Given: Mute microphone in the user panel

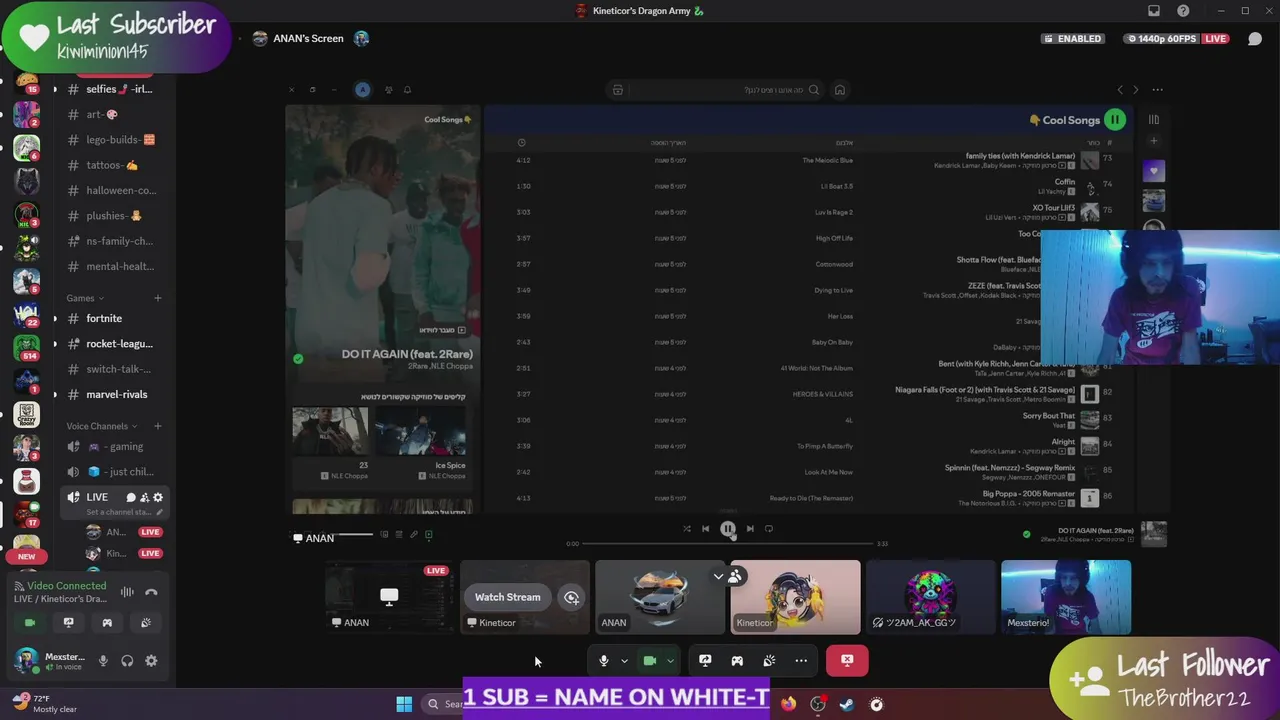Looking at the screenshot, I should pos(103,661).
